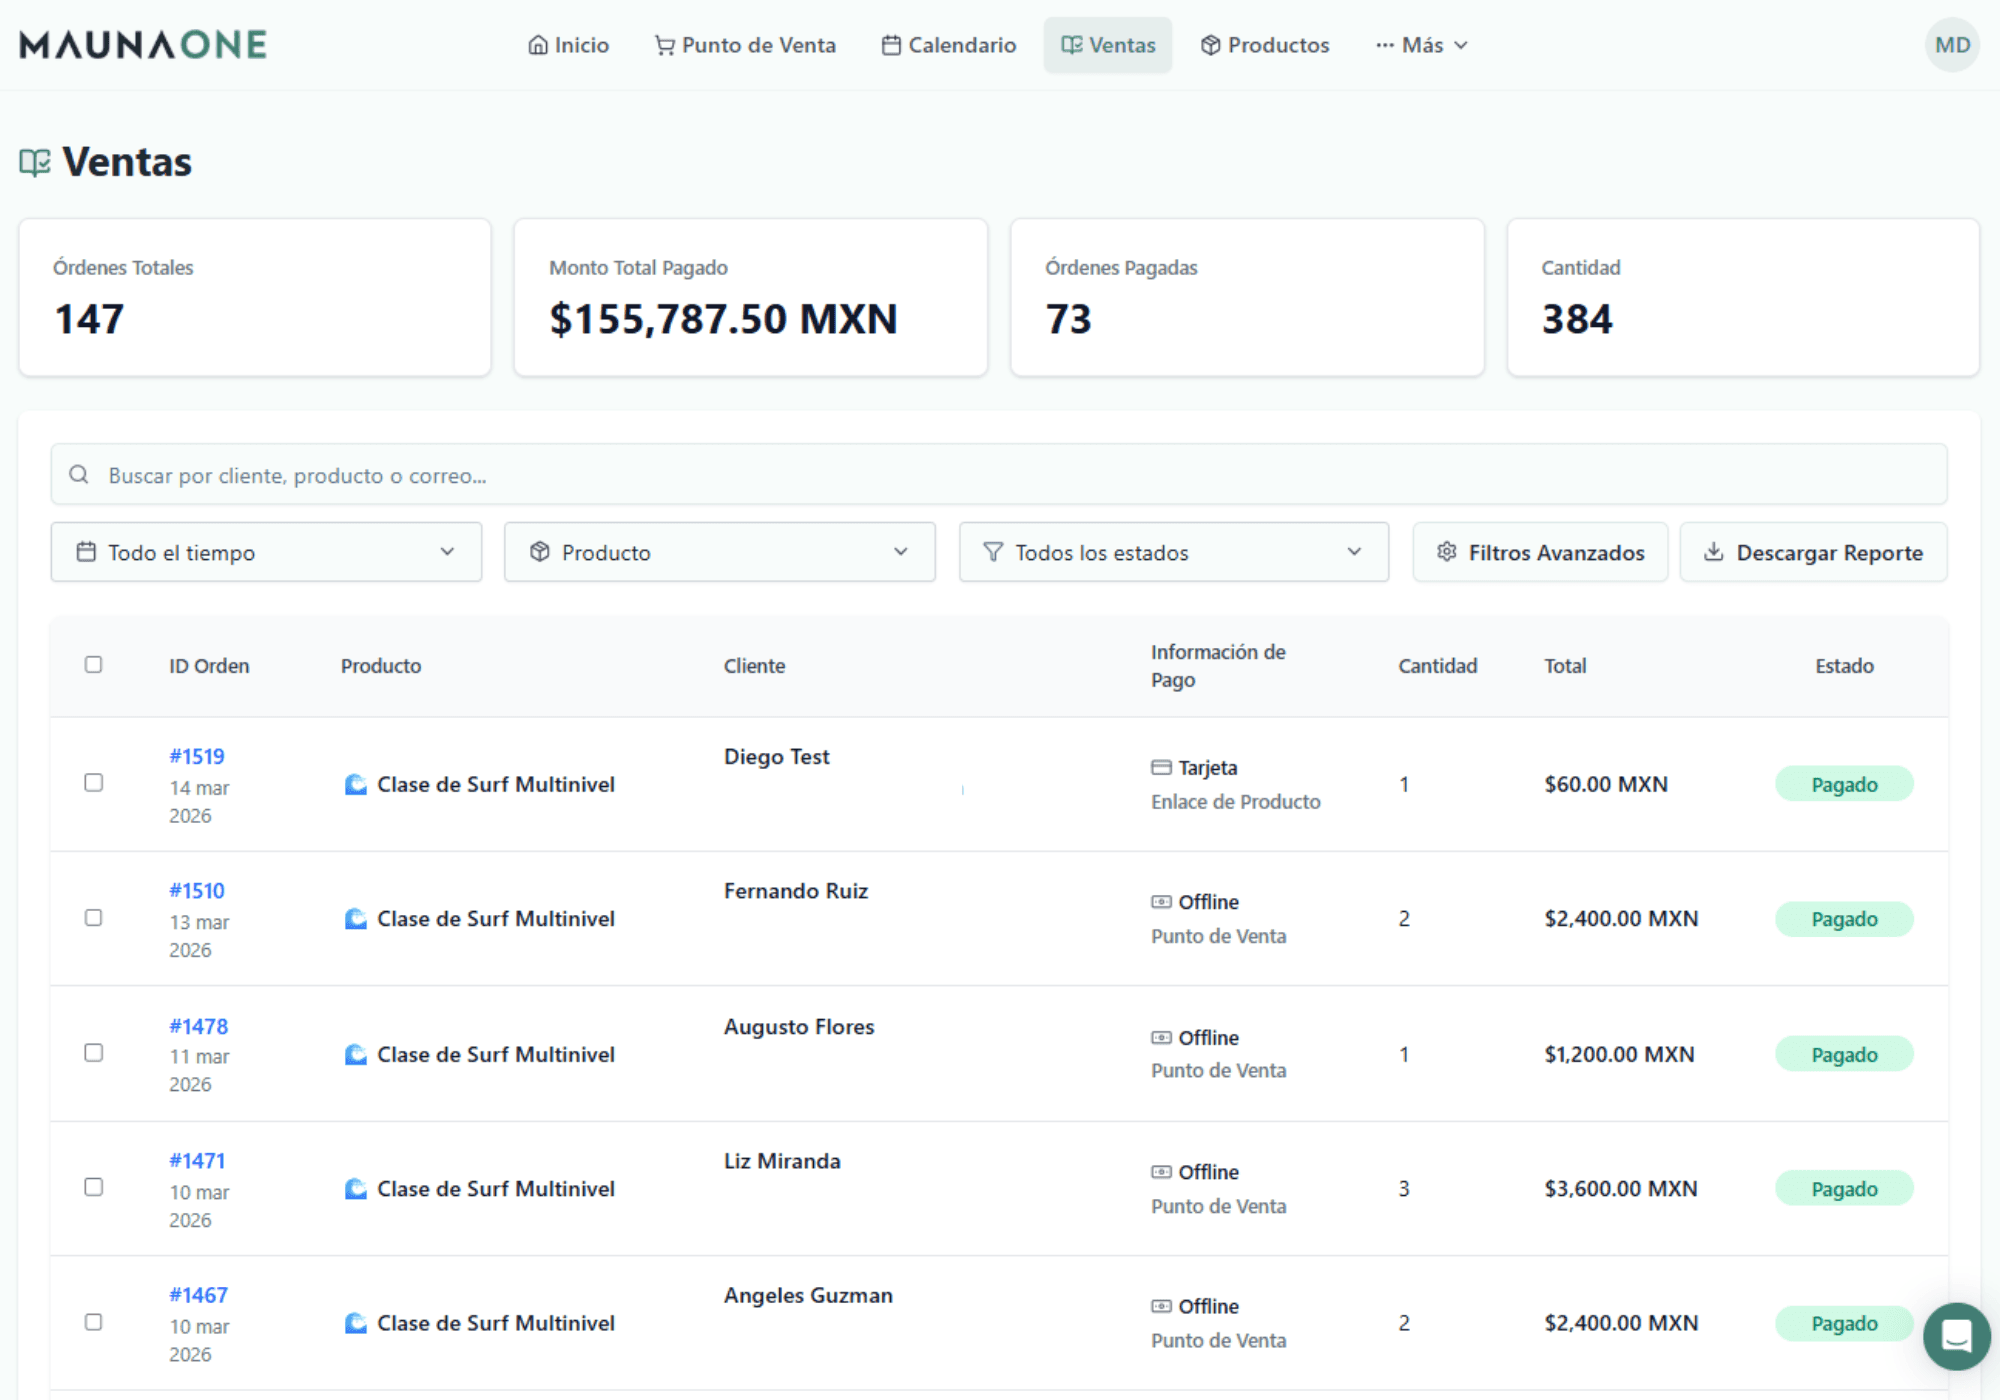Click the Offline cash icon for Fernando Ruiz

pos(1161,902)
